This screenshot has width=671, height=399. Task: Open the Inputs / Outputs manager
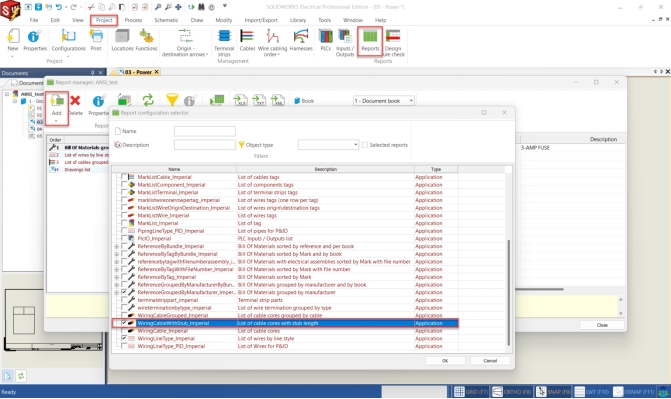(x=344, y=42)
